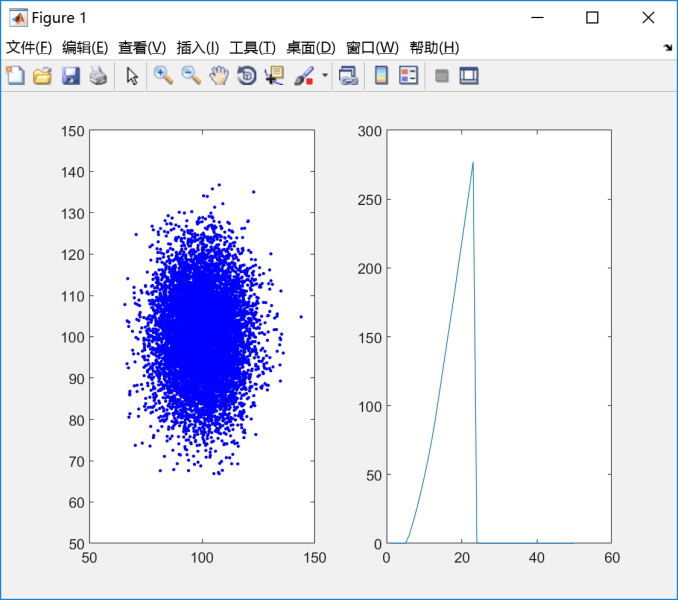
Task: Open the 插入(I) menu
Action: [x=198, y=48]
